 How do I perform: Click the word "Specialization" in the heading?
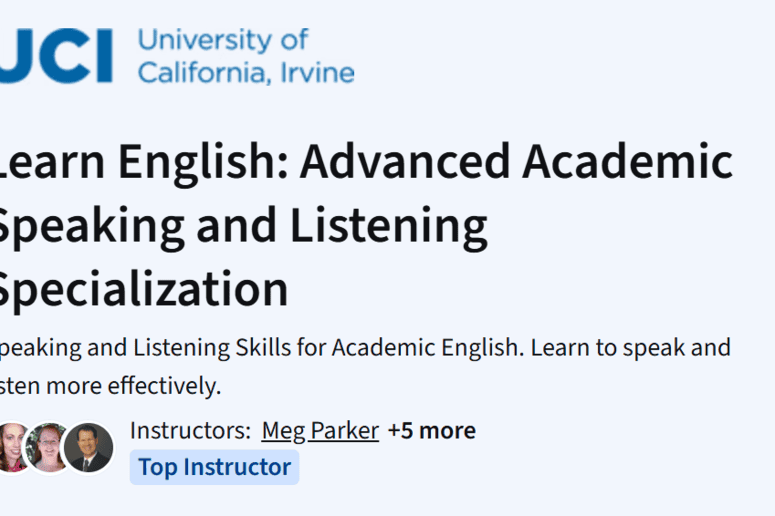[142, 288]
